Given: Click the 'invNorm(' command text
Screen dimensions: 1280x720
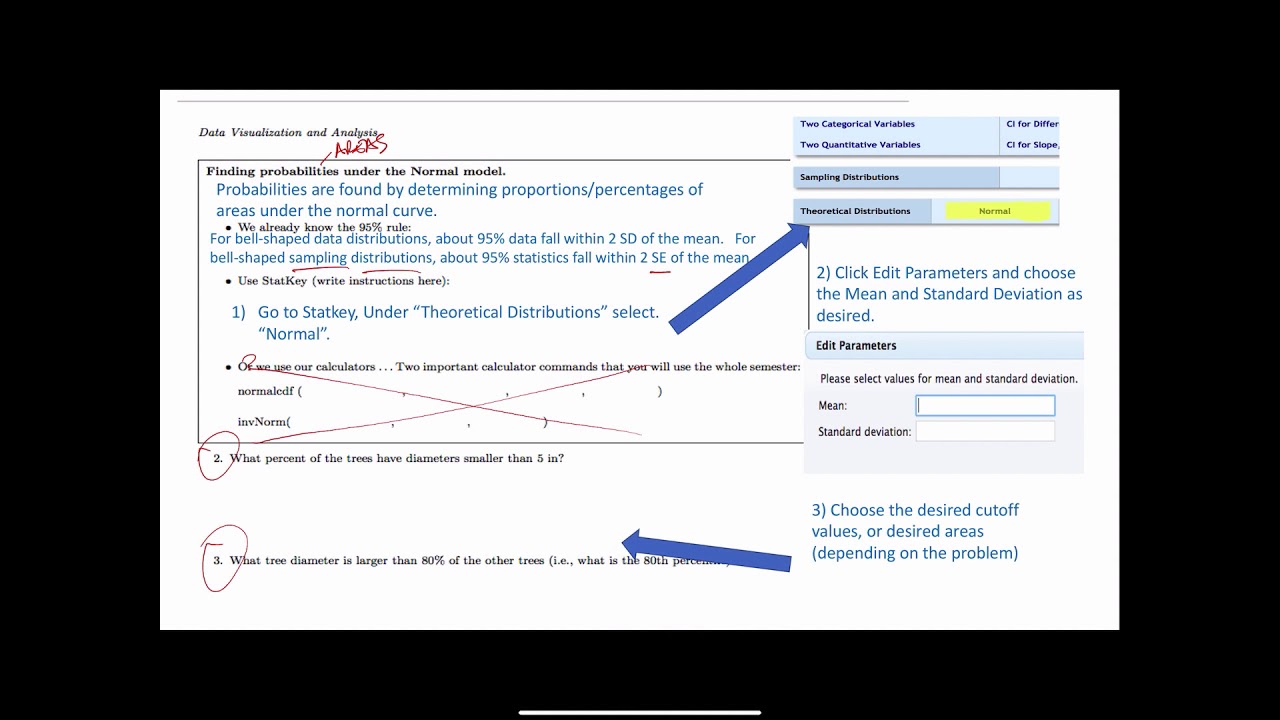Looking at the screenshot, I should [264, 422].
